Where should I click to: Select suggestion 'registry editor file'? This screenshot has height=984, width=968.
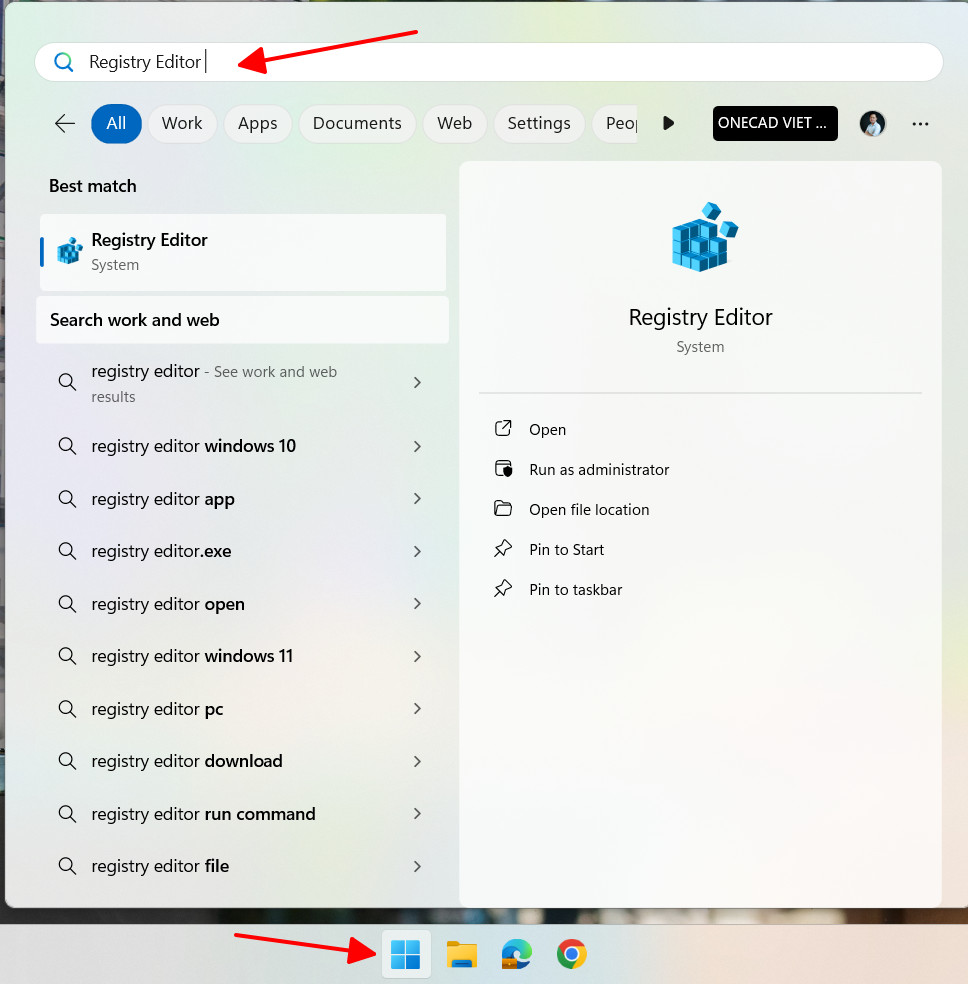pyautogui.click(x=243, y=866)
